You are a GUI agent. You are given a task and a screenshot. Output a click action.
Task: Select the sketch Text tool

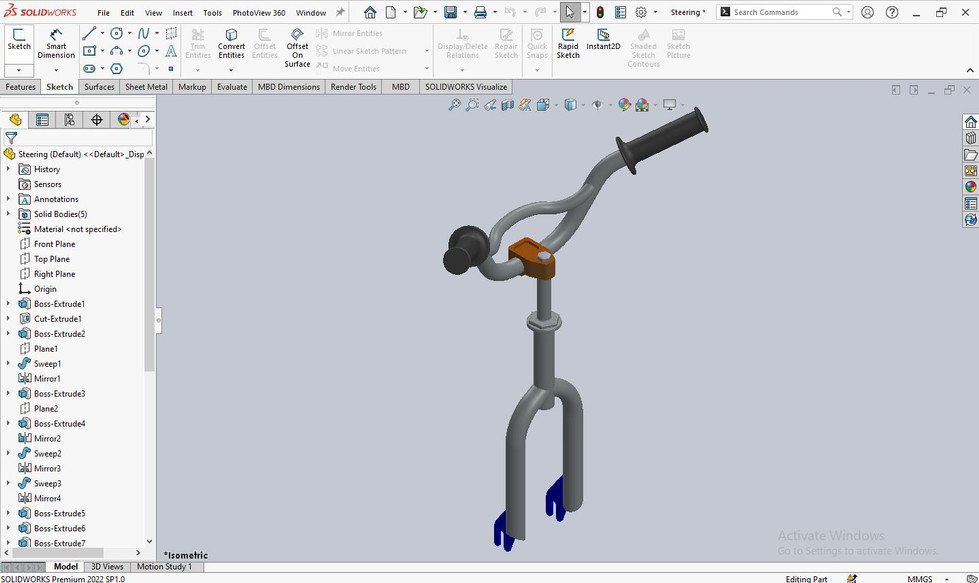coord(170,51)
